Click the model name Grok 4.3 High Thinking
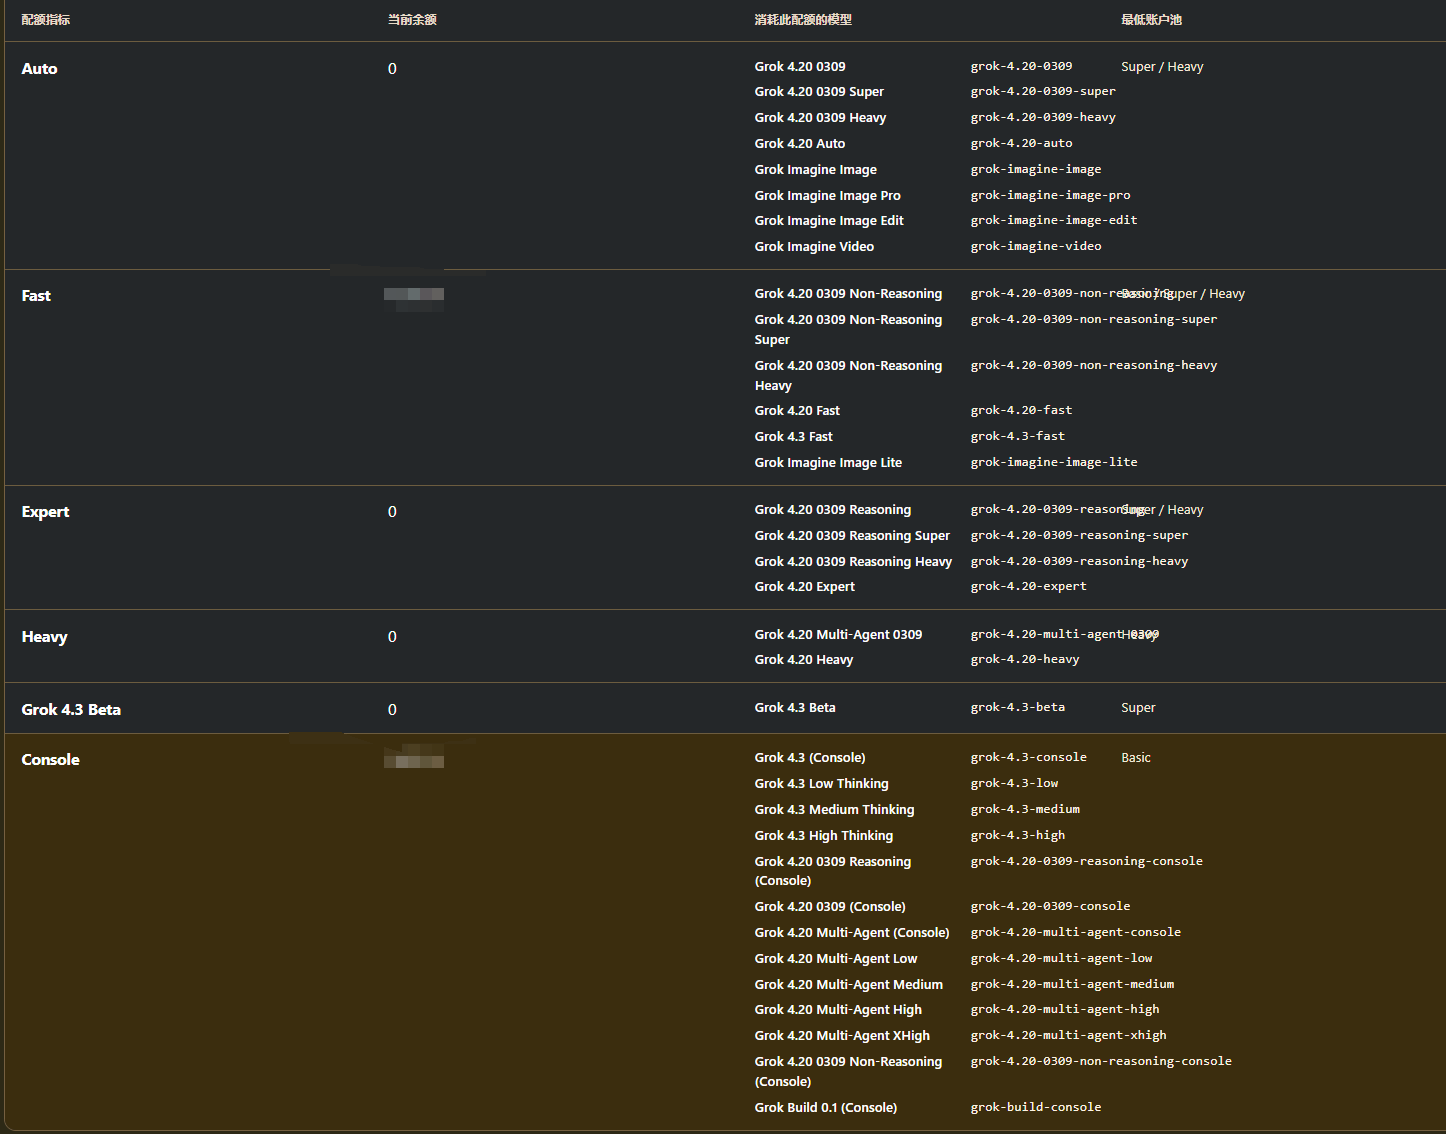This screenshot has height=1134, width=1446. 824,836
